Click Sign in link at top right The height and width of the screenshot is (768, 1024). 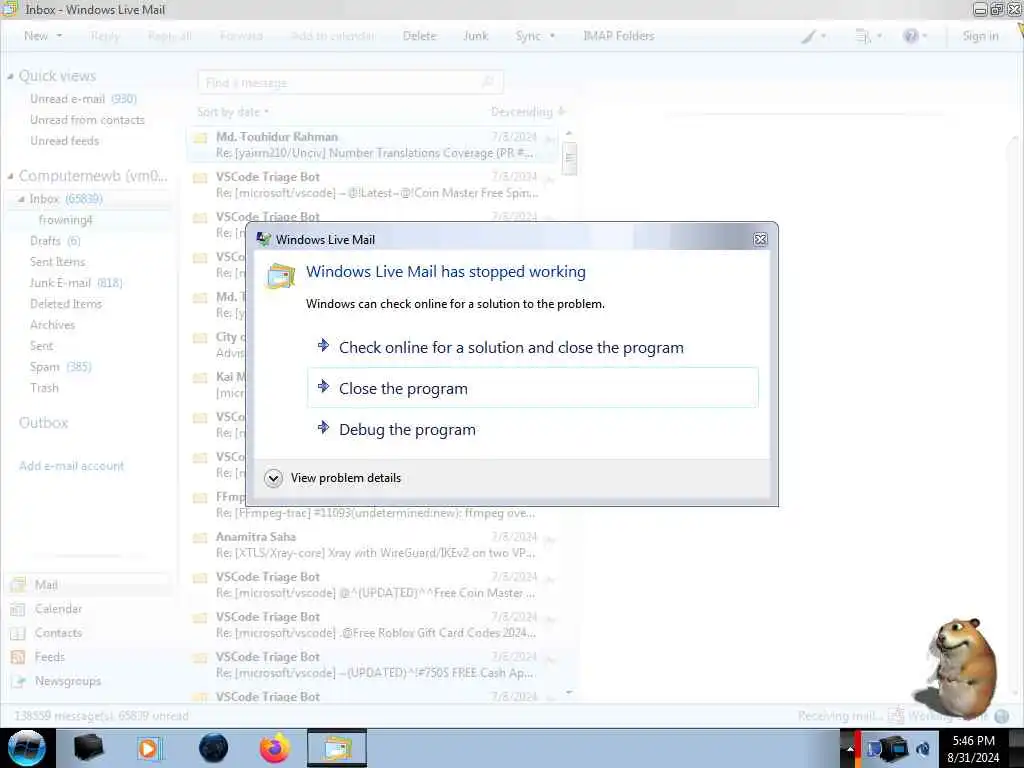click(x=980, y=36)
